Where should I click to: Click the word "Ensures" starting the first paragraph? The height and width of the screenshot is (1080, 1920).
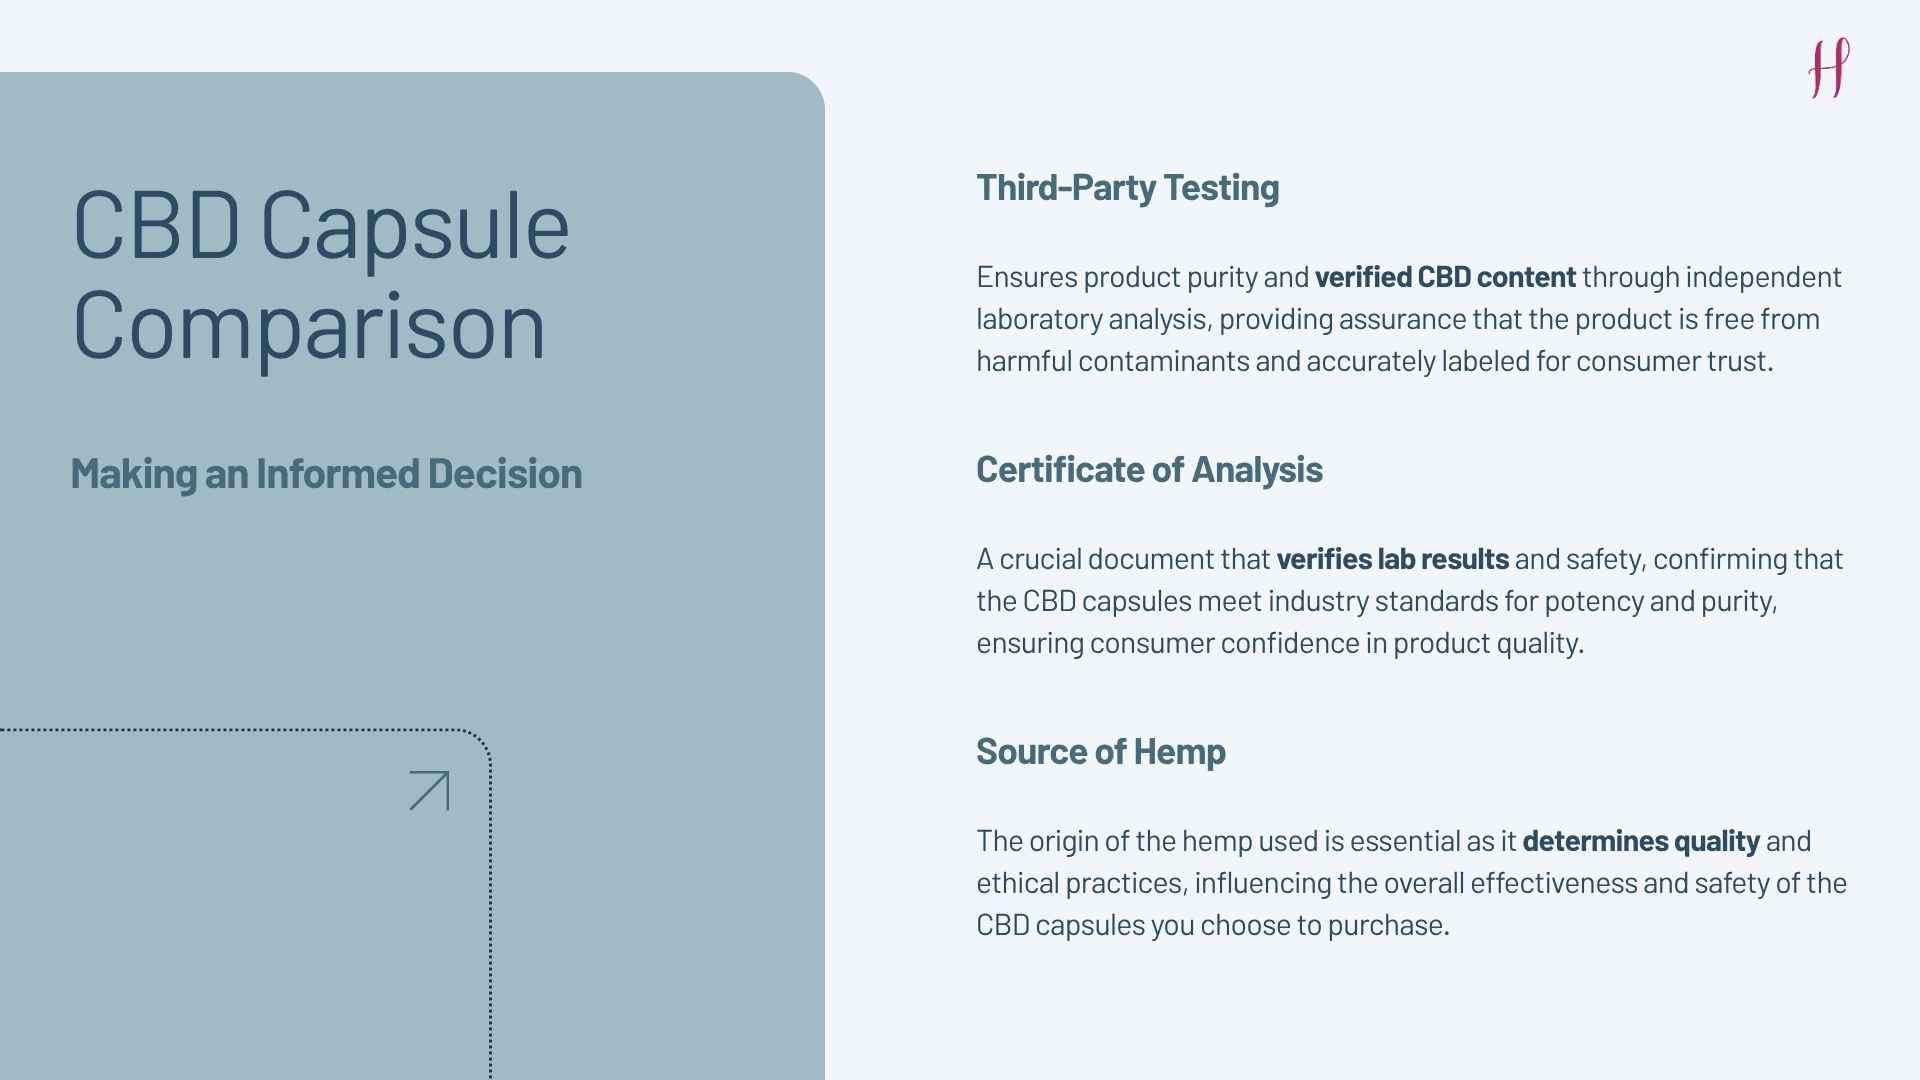(x=1026, y=277)
